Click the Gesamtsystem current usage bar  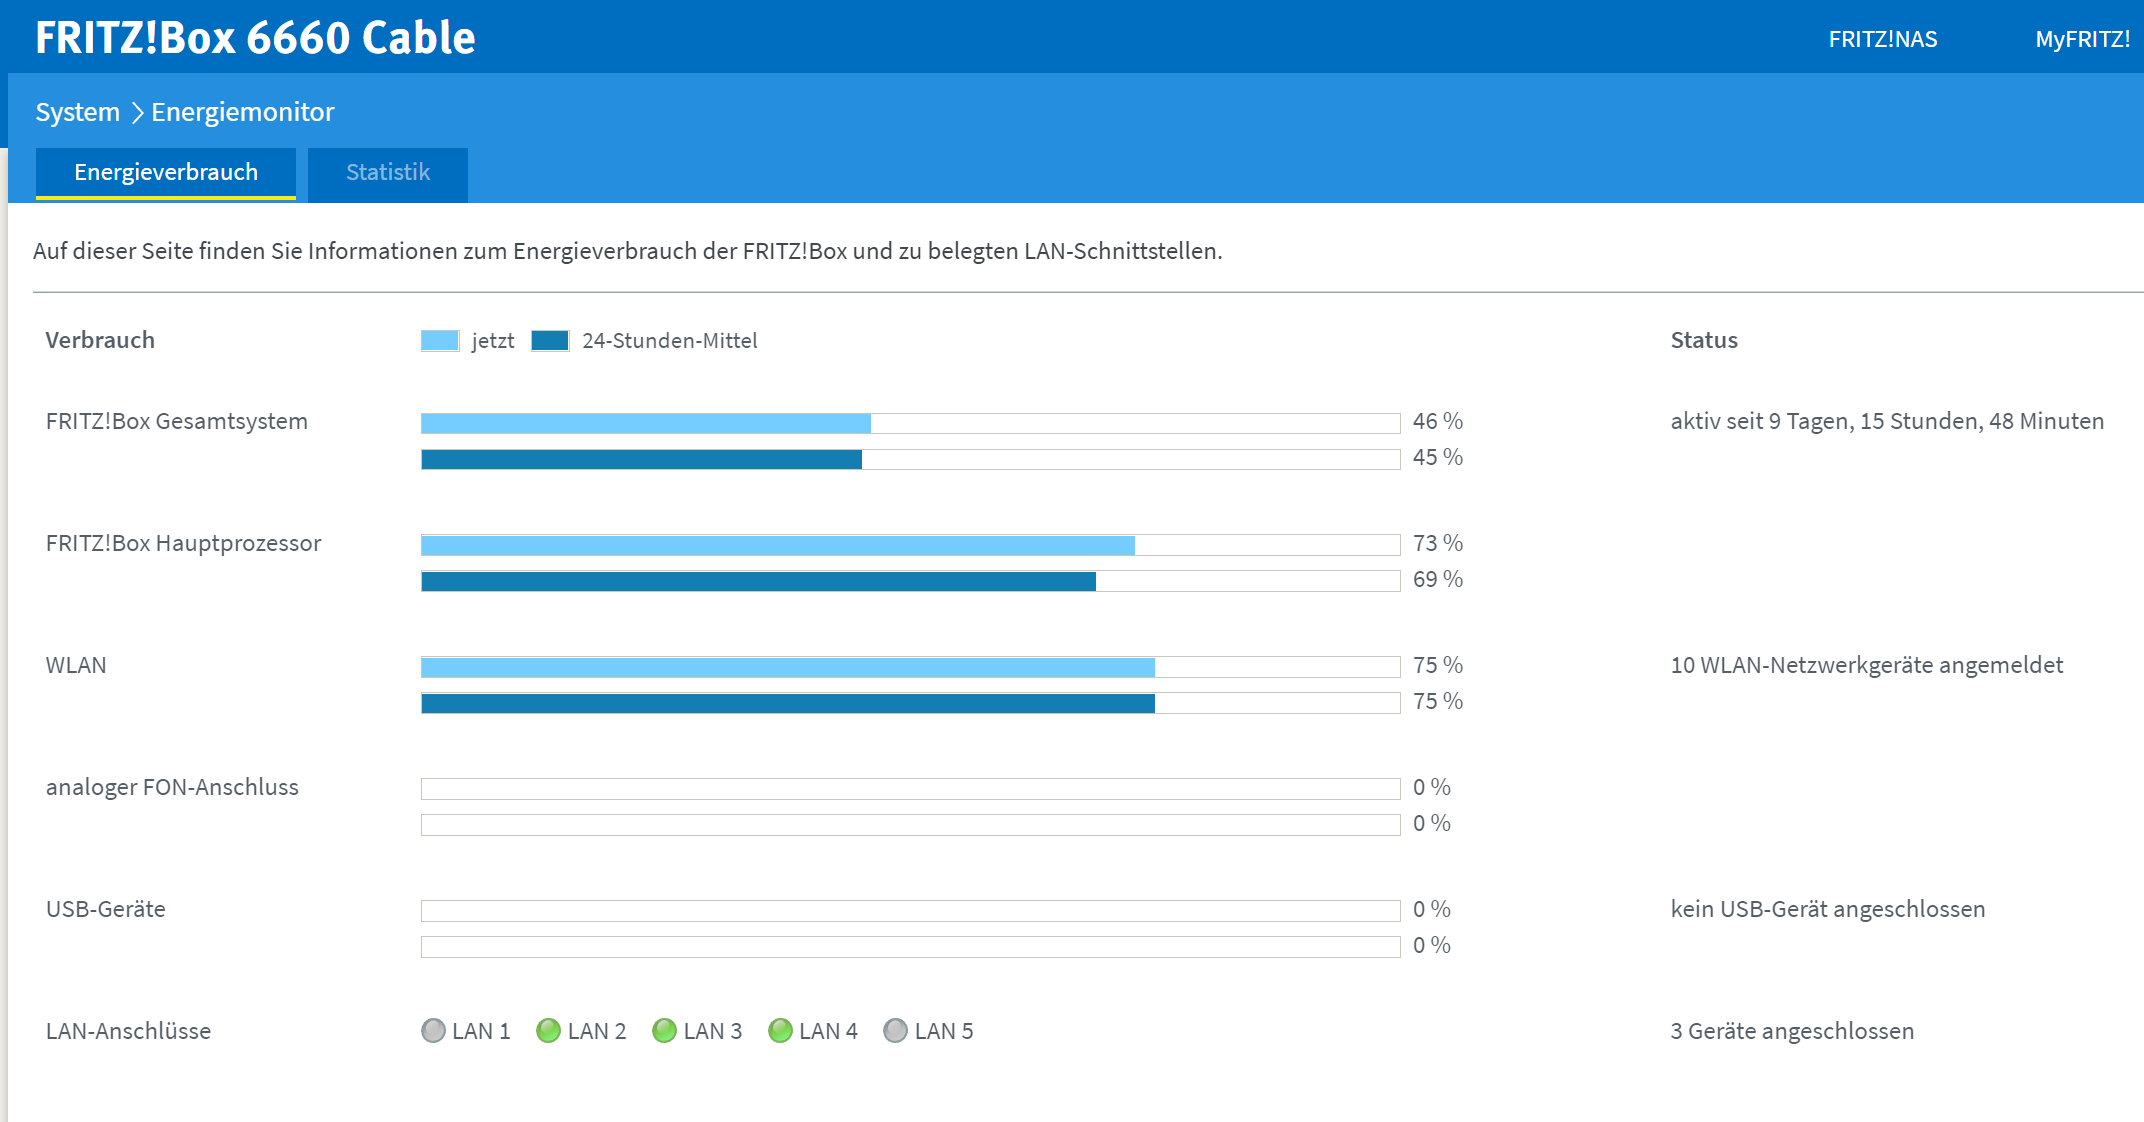pyautogui.click(x=645, y=423)
